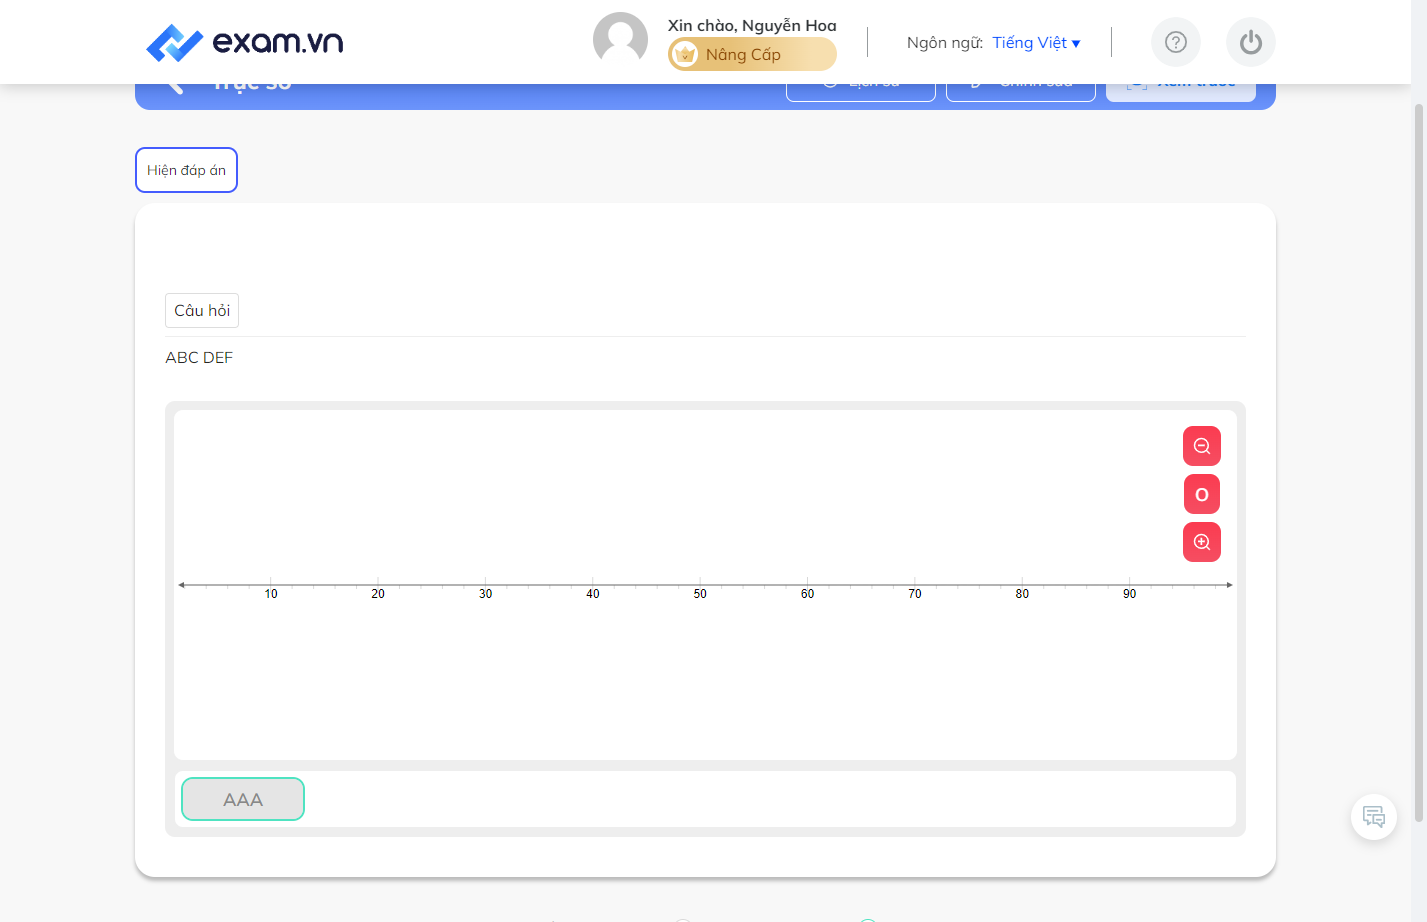
Task: Click the 50 mark on number line
Action: tap(700, 594)
